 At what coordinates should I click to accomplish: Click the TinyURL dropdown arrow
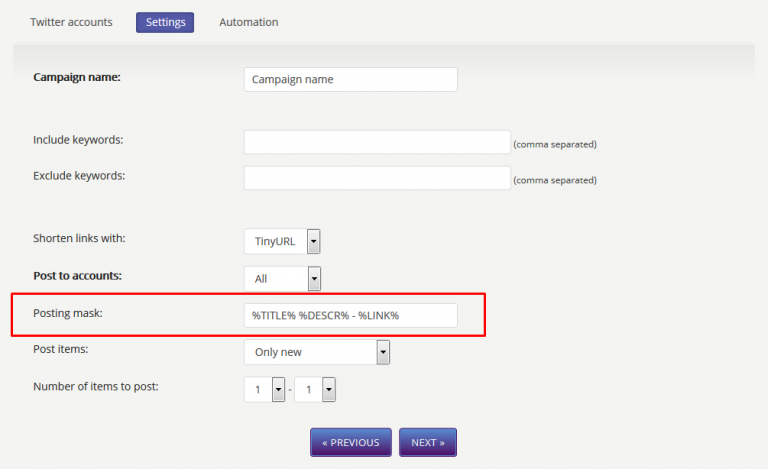(x=313, y=241)
